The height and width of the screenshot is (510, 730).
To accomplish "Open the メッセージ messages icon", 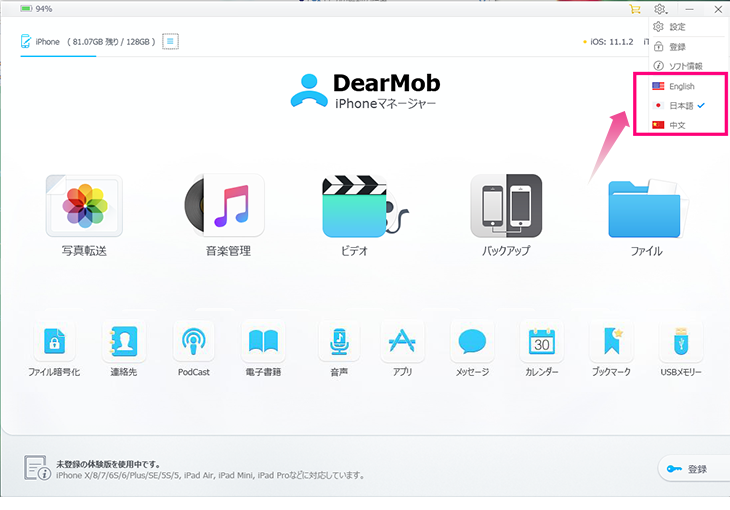I will pos(472,341).
